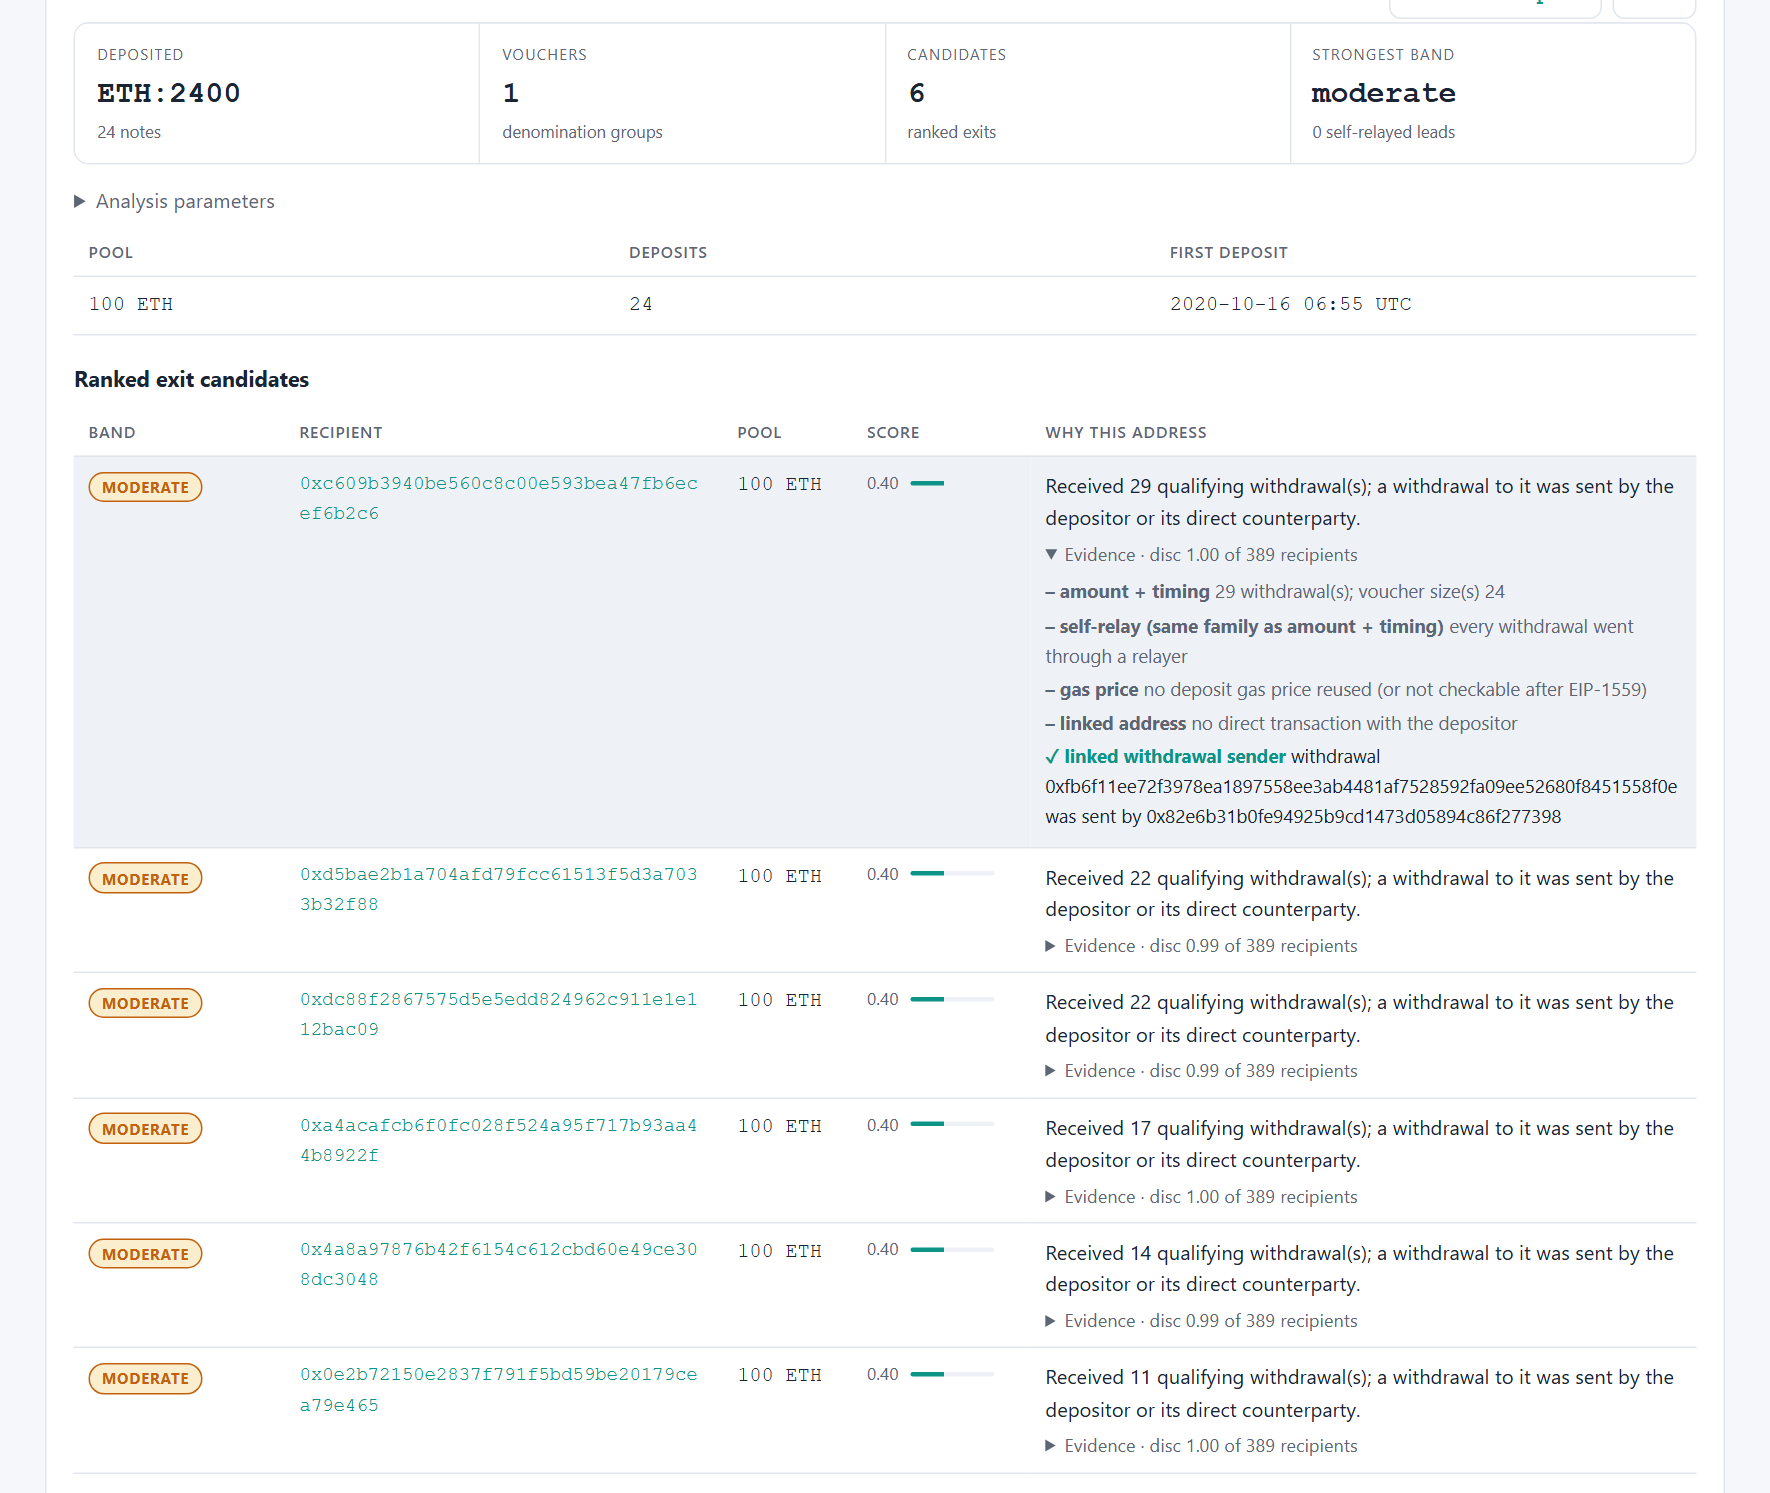Screen dimensions: 1770x1493
Task: Click MODERATE badge on 0x0e2b7215 row
Action: tap(145, 1378)
